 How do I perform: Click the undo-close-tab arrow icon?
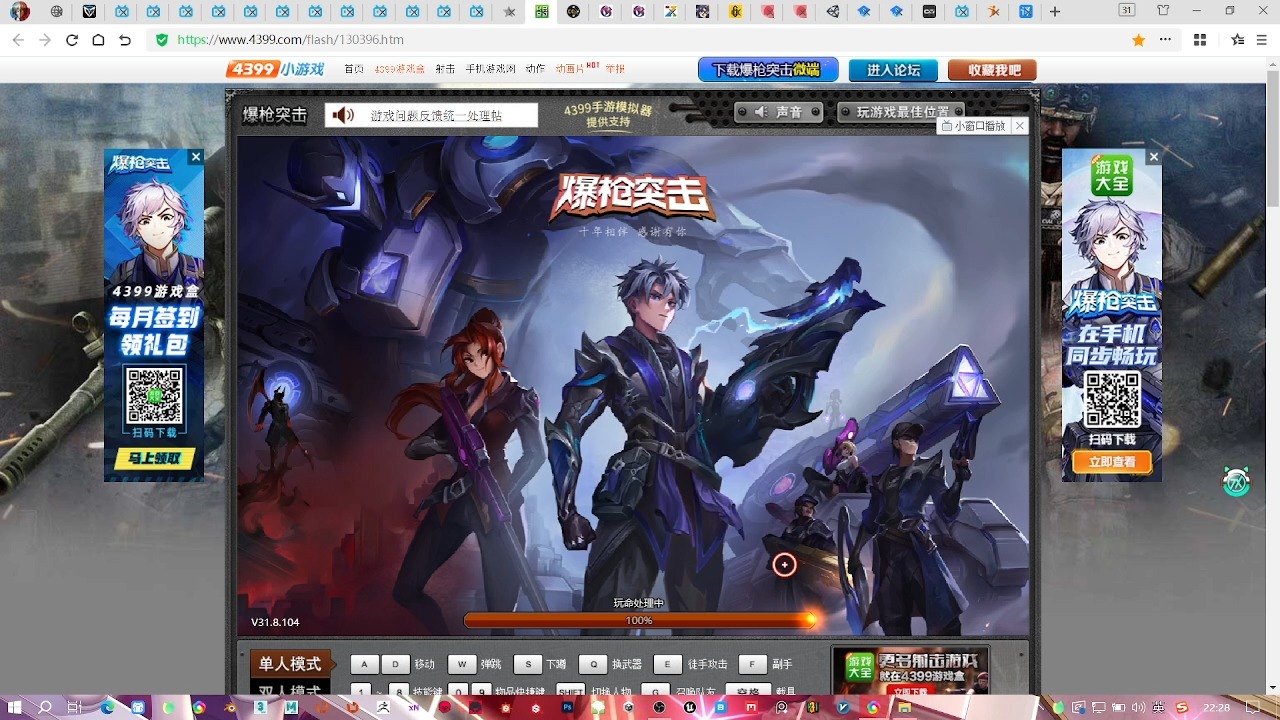click(125, 40)
